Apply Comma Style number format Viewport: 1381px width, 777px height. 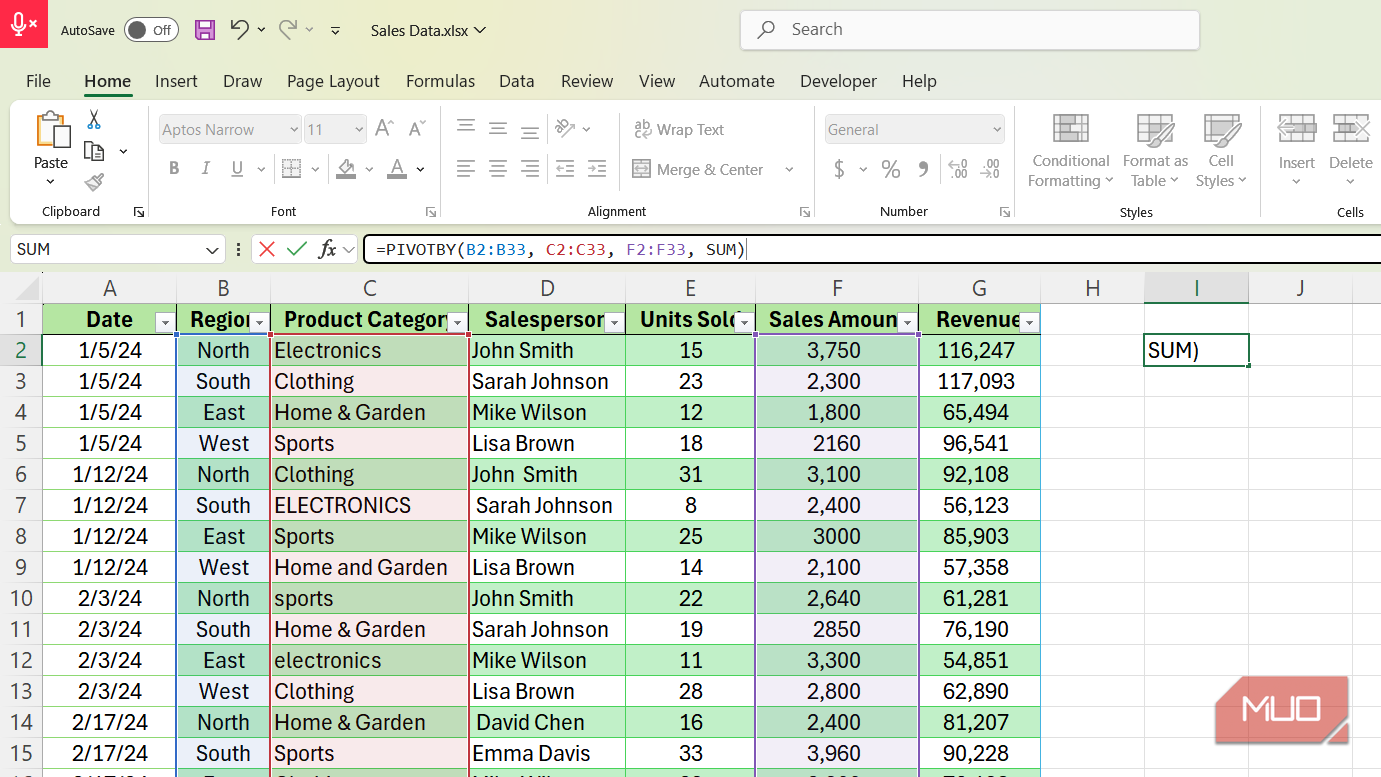923,169
